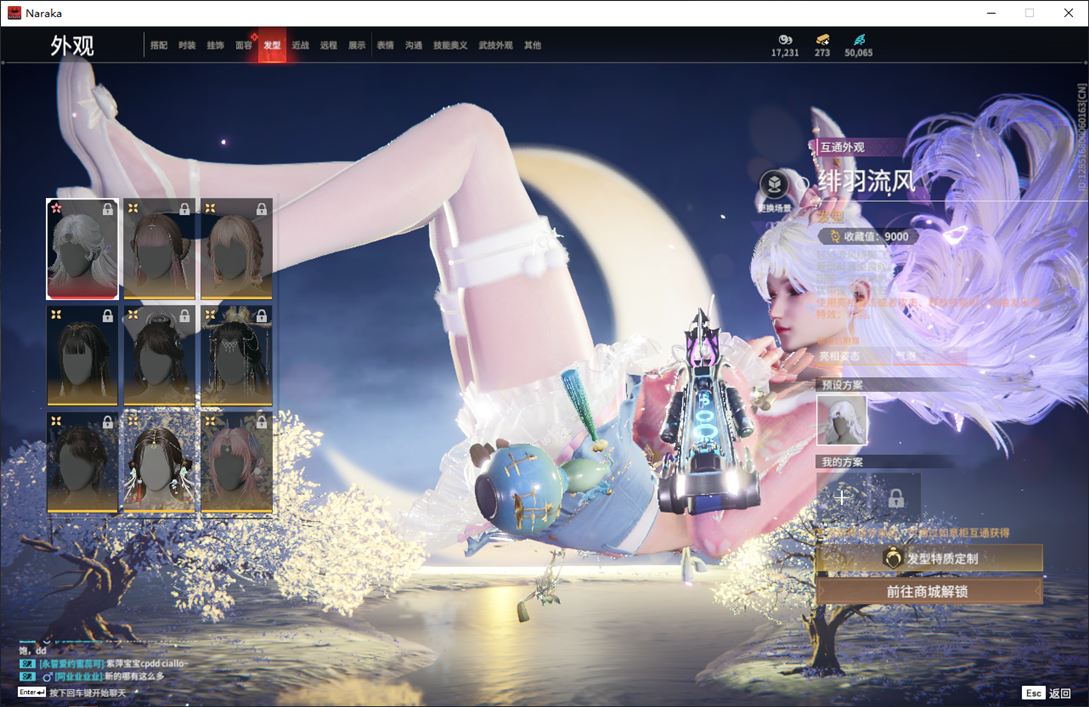Screen dimensions: 1089x707
Task: Click the gold ticket icon above 273
Action: tap(822, 40)
